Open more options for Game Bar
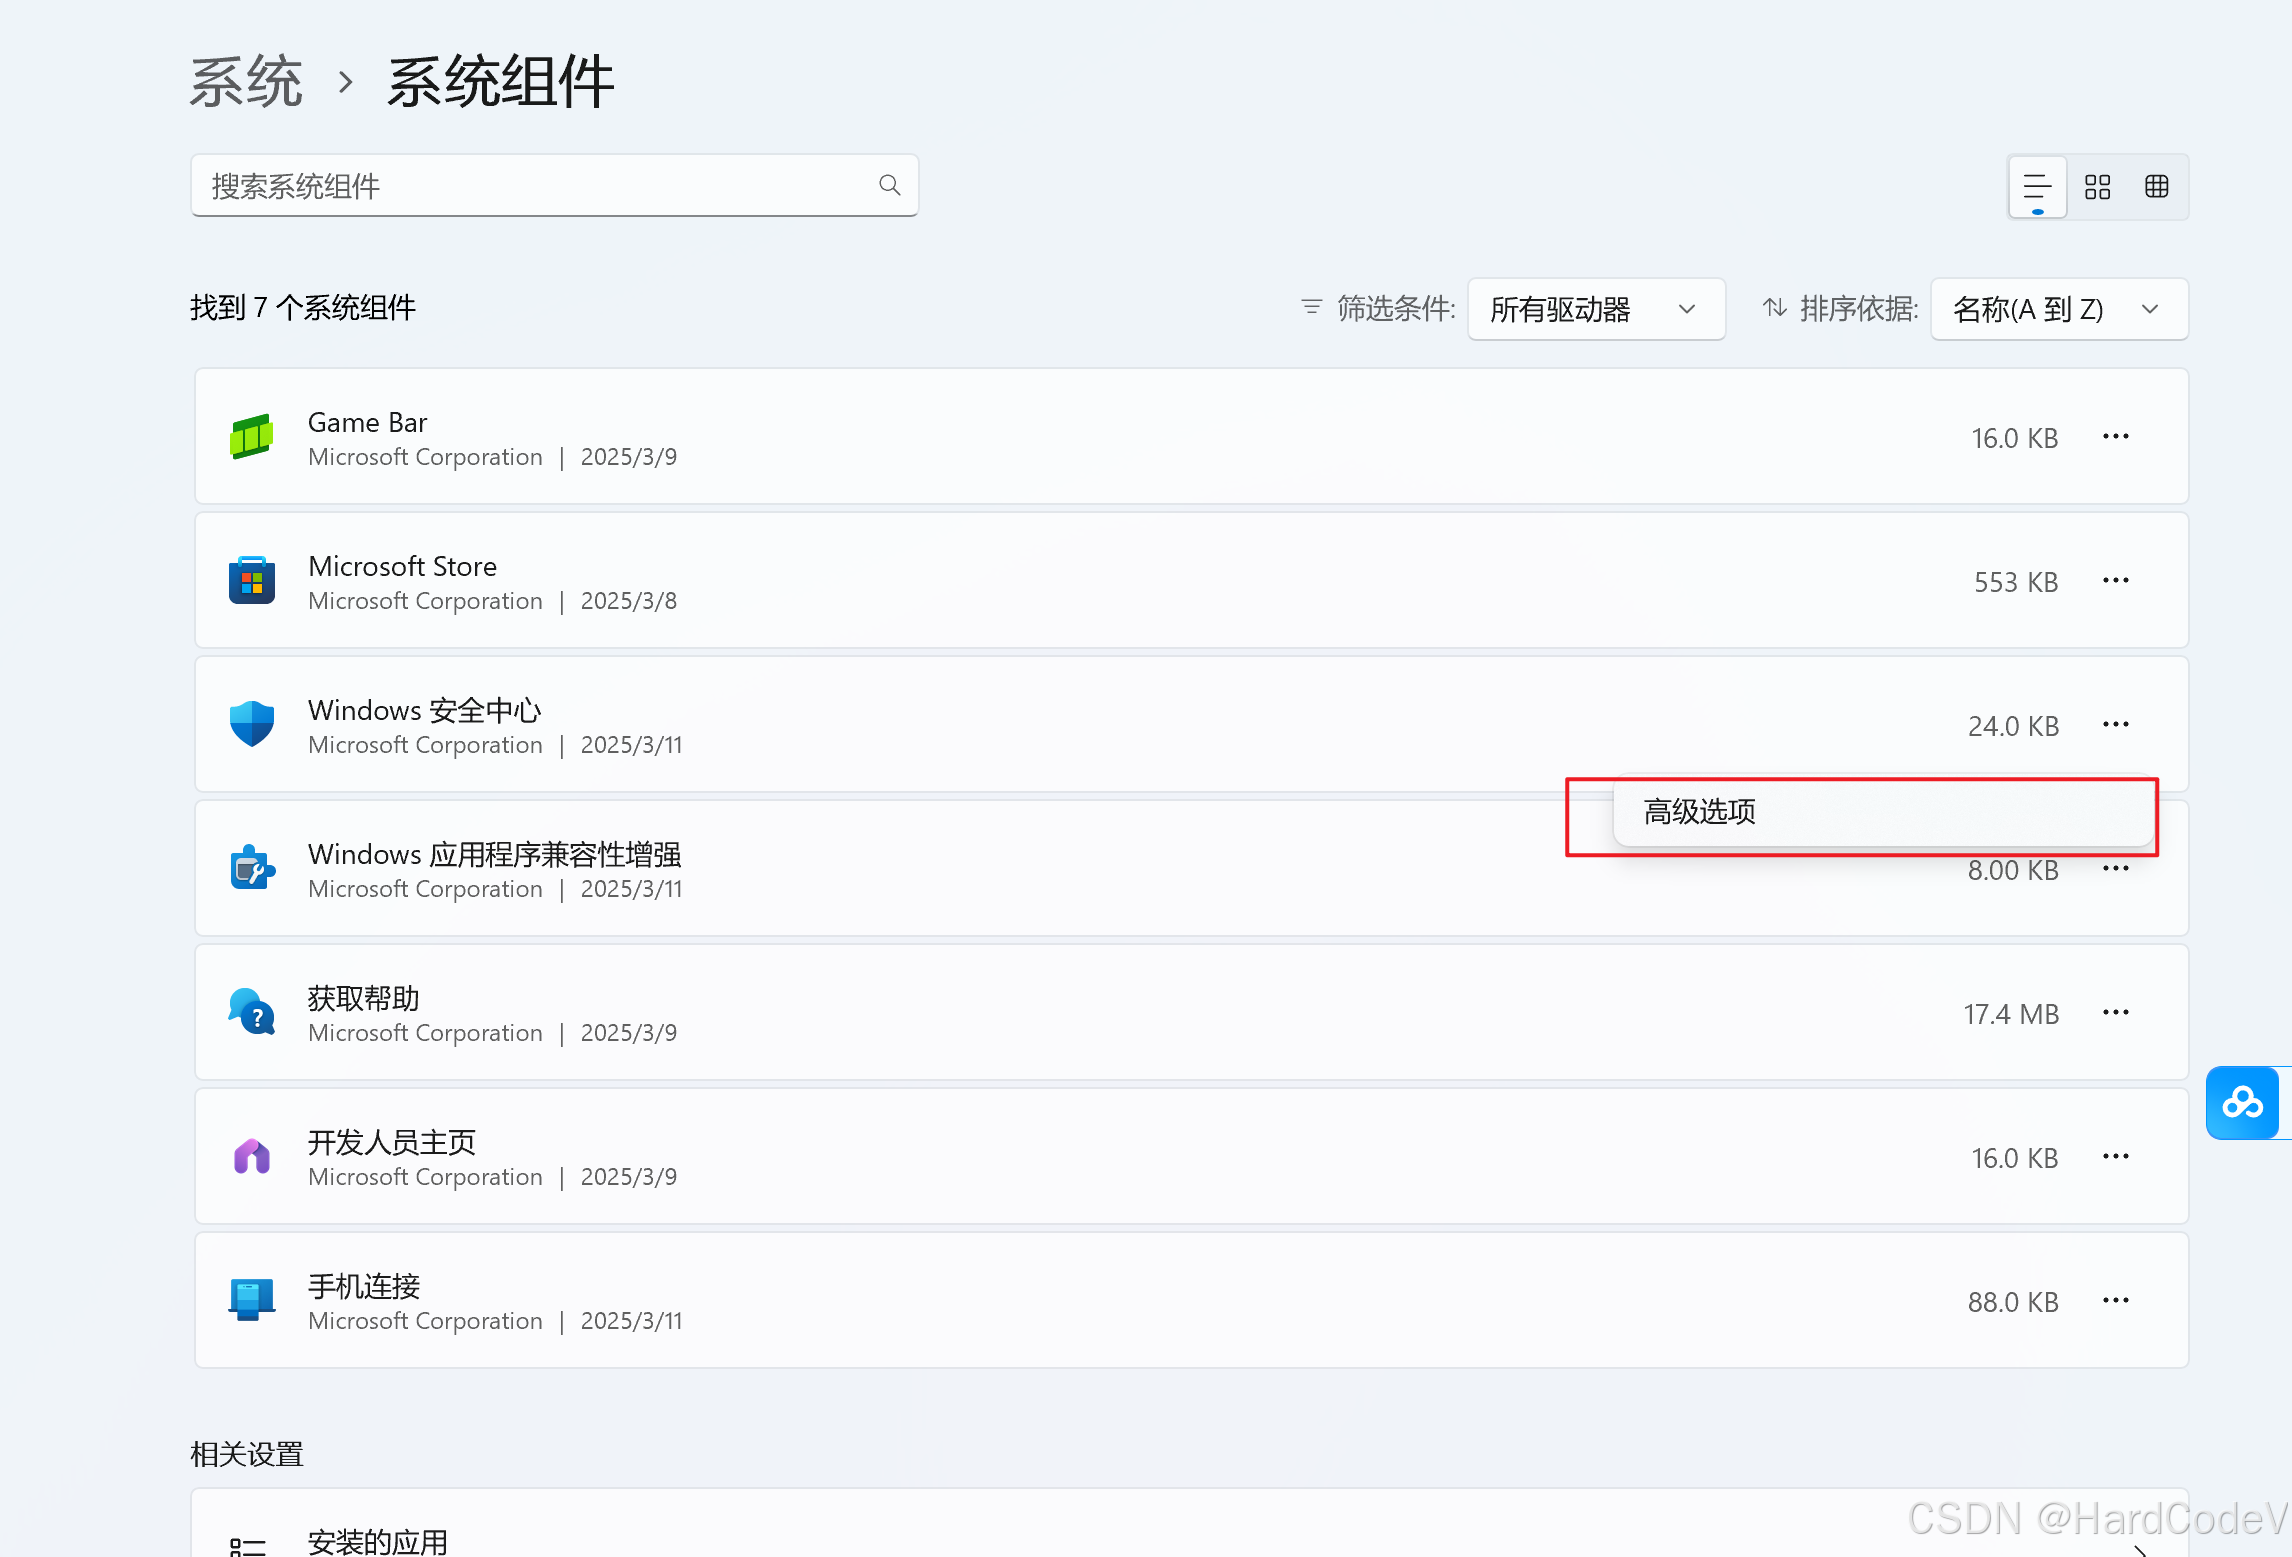This screenshot has height=1557, width=2292. (x=2115, y=437)
